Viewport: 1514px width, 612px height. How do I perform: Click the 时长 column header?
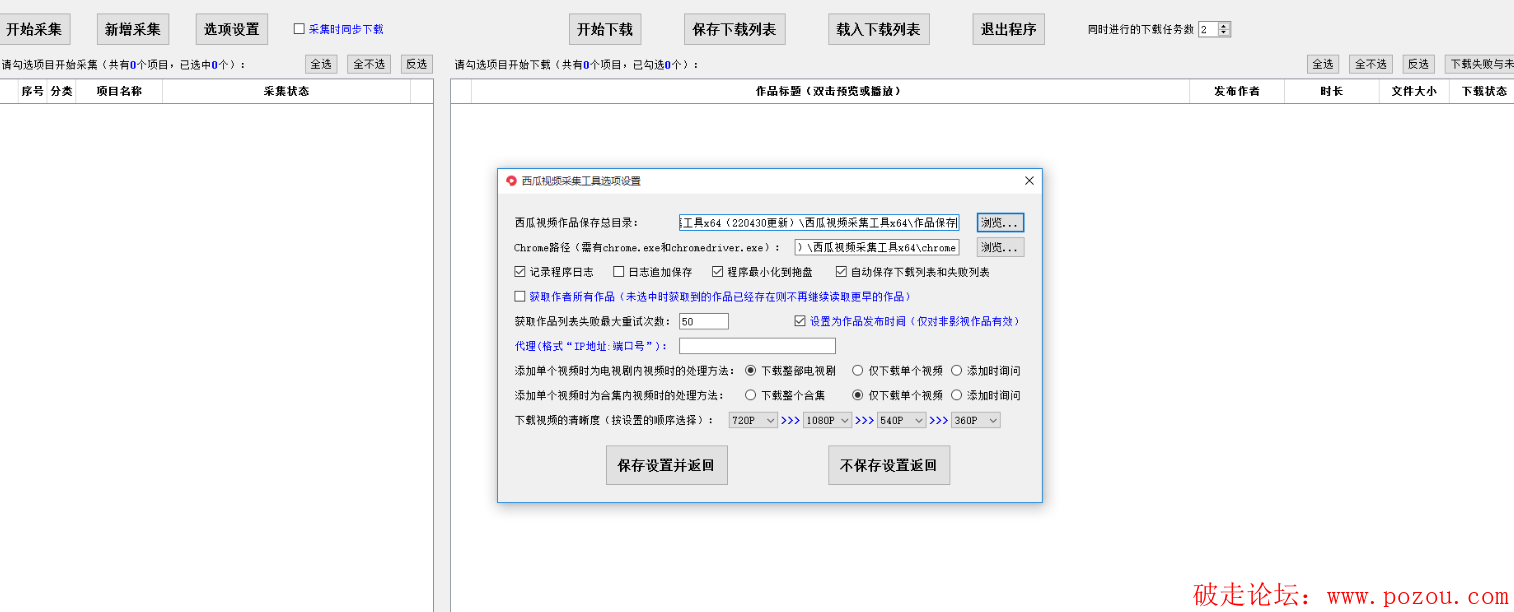point(1332,91)
